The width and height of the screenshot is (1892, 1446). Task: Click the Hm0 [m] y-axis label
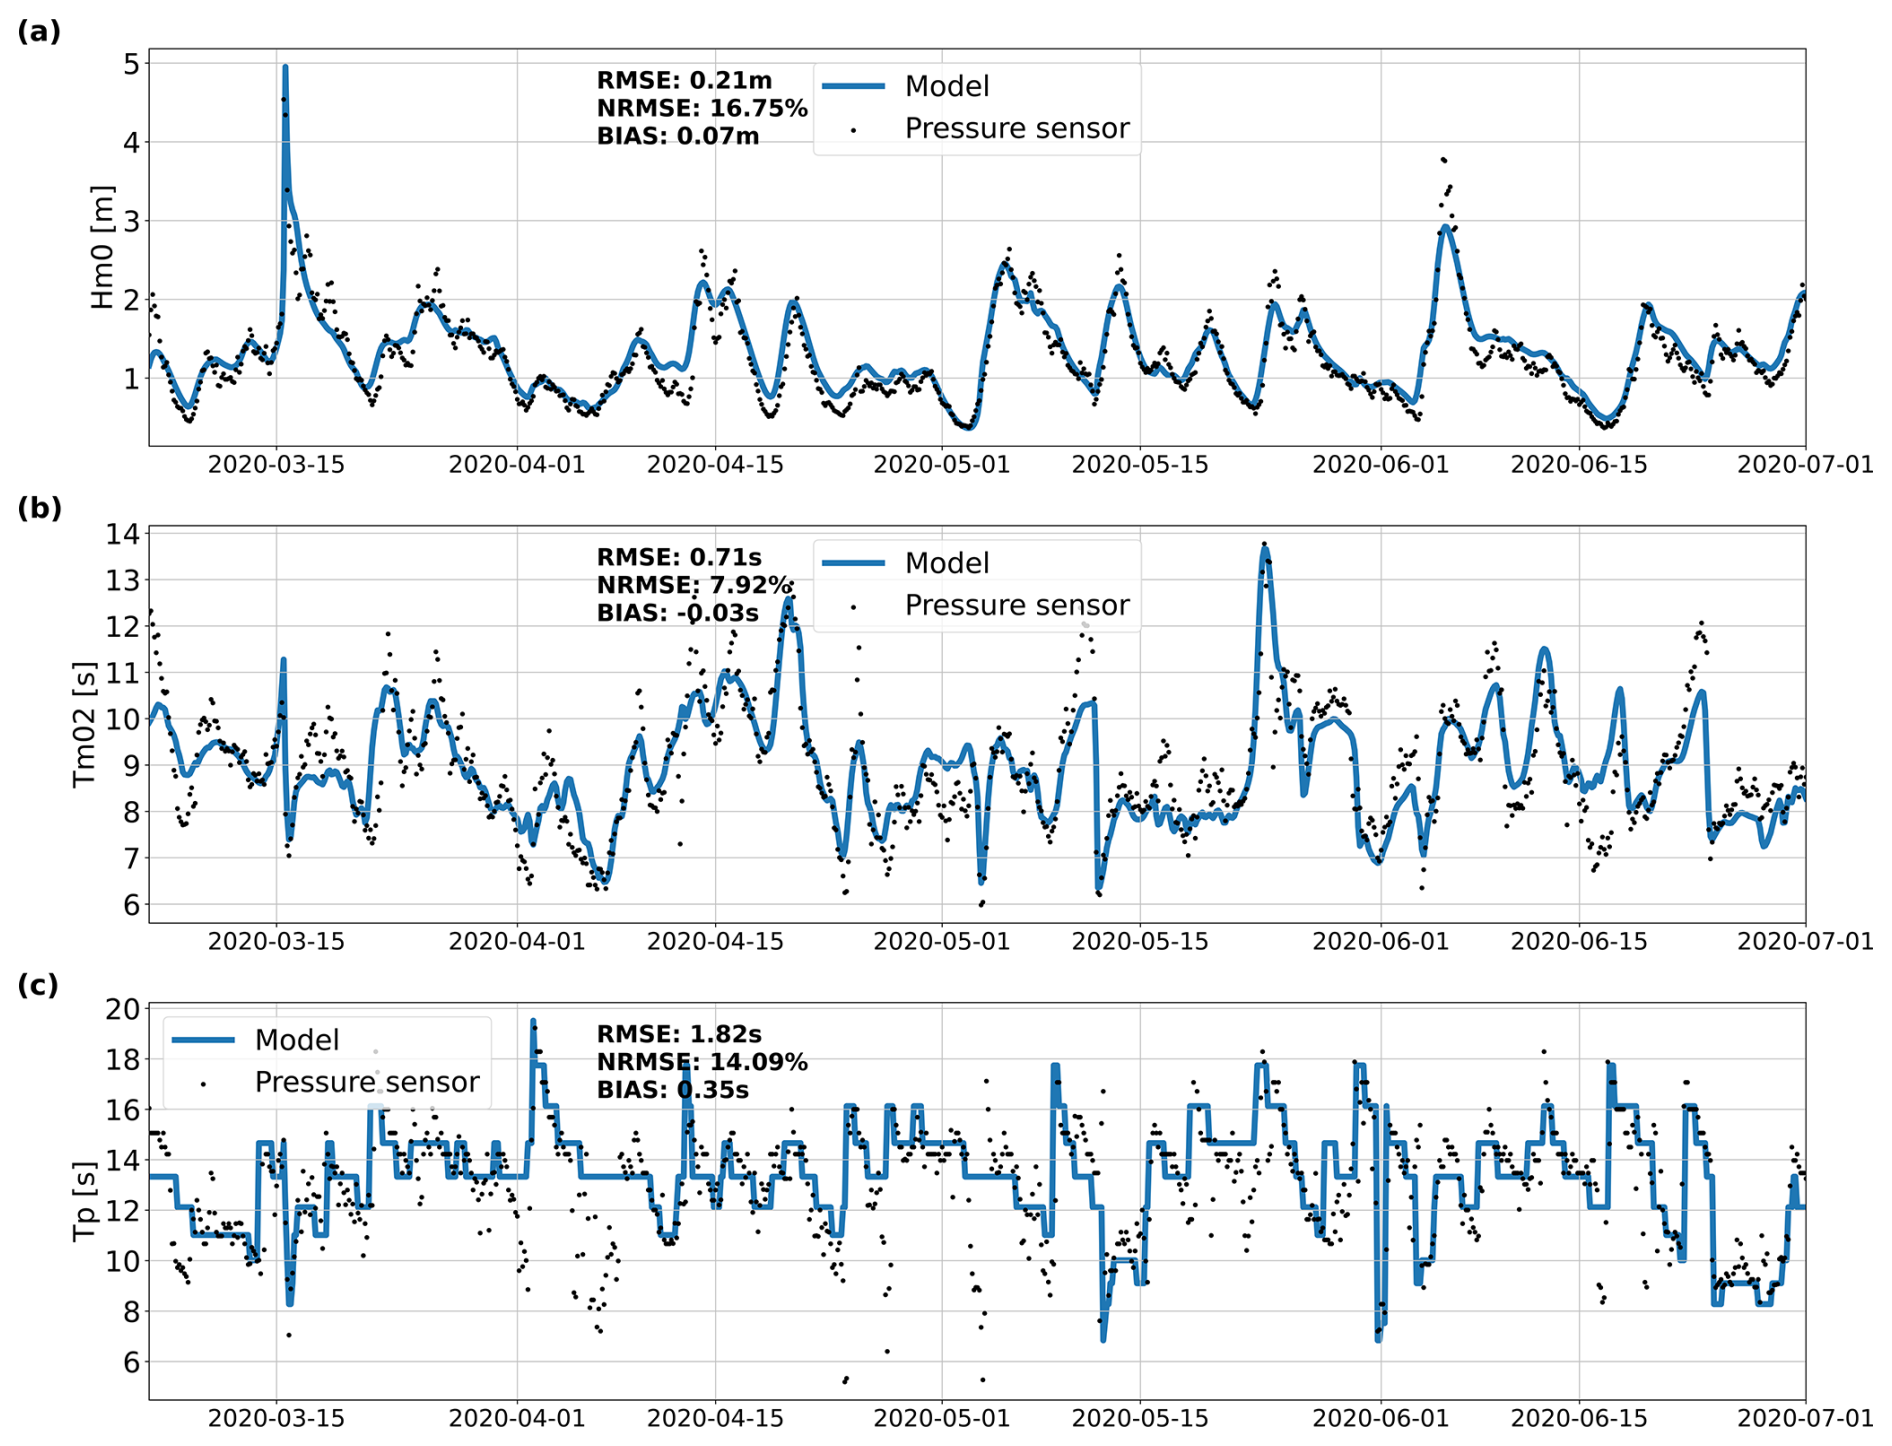103,247
